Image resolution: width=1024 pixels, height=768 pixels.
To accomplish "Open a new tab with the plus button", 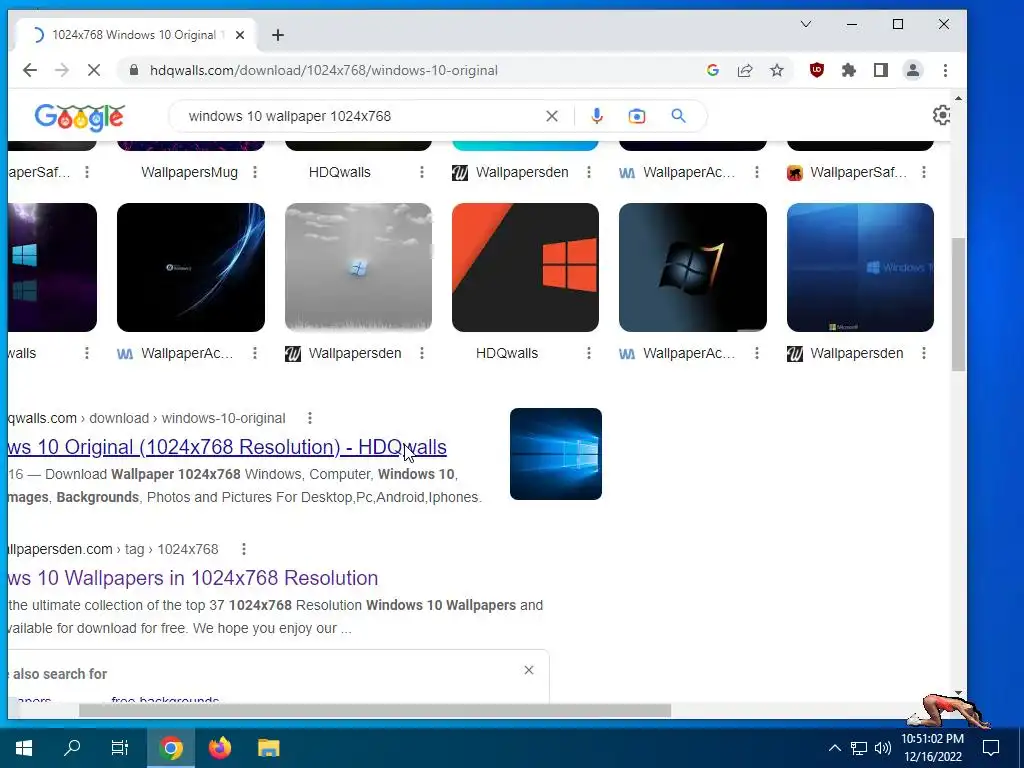I will 278,35.
